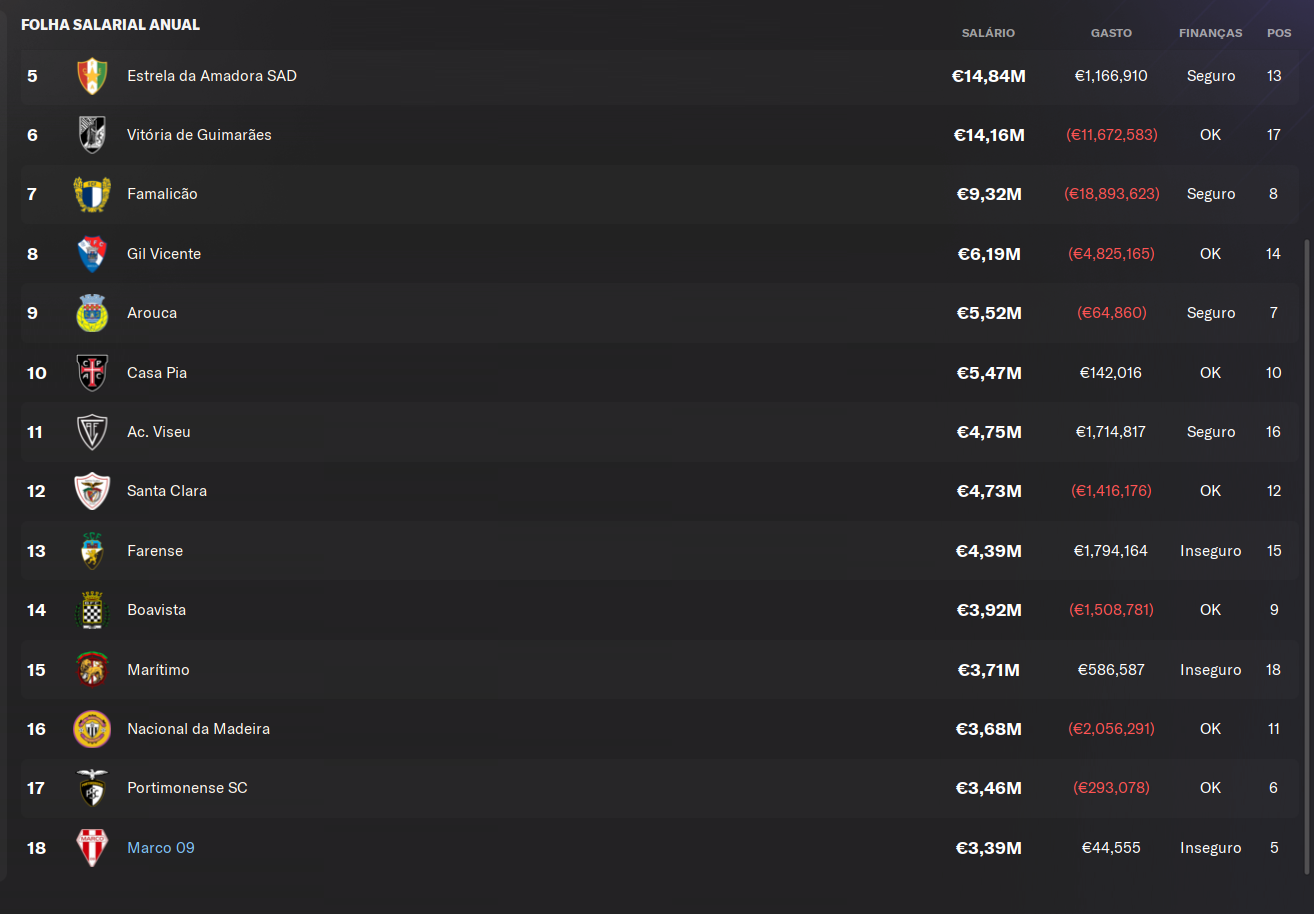The image size is (1314, 914).
Task: Click the €3,46M salary value
Action: click(989, 788)
